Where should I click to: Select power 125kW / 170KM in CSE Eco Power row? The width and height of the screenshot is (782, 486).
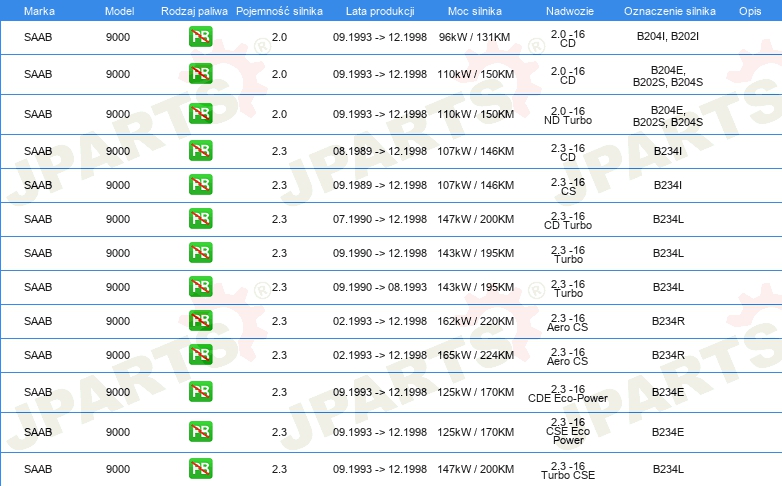pos(475,432)
